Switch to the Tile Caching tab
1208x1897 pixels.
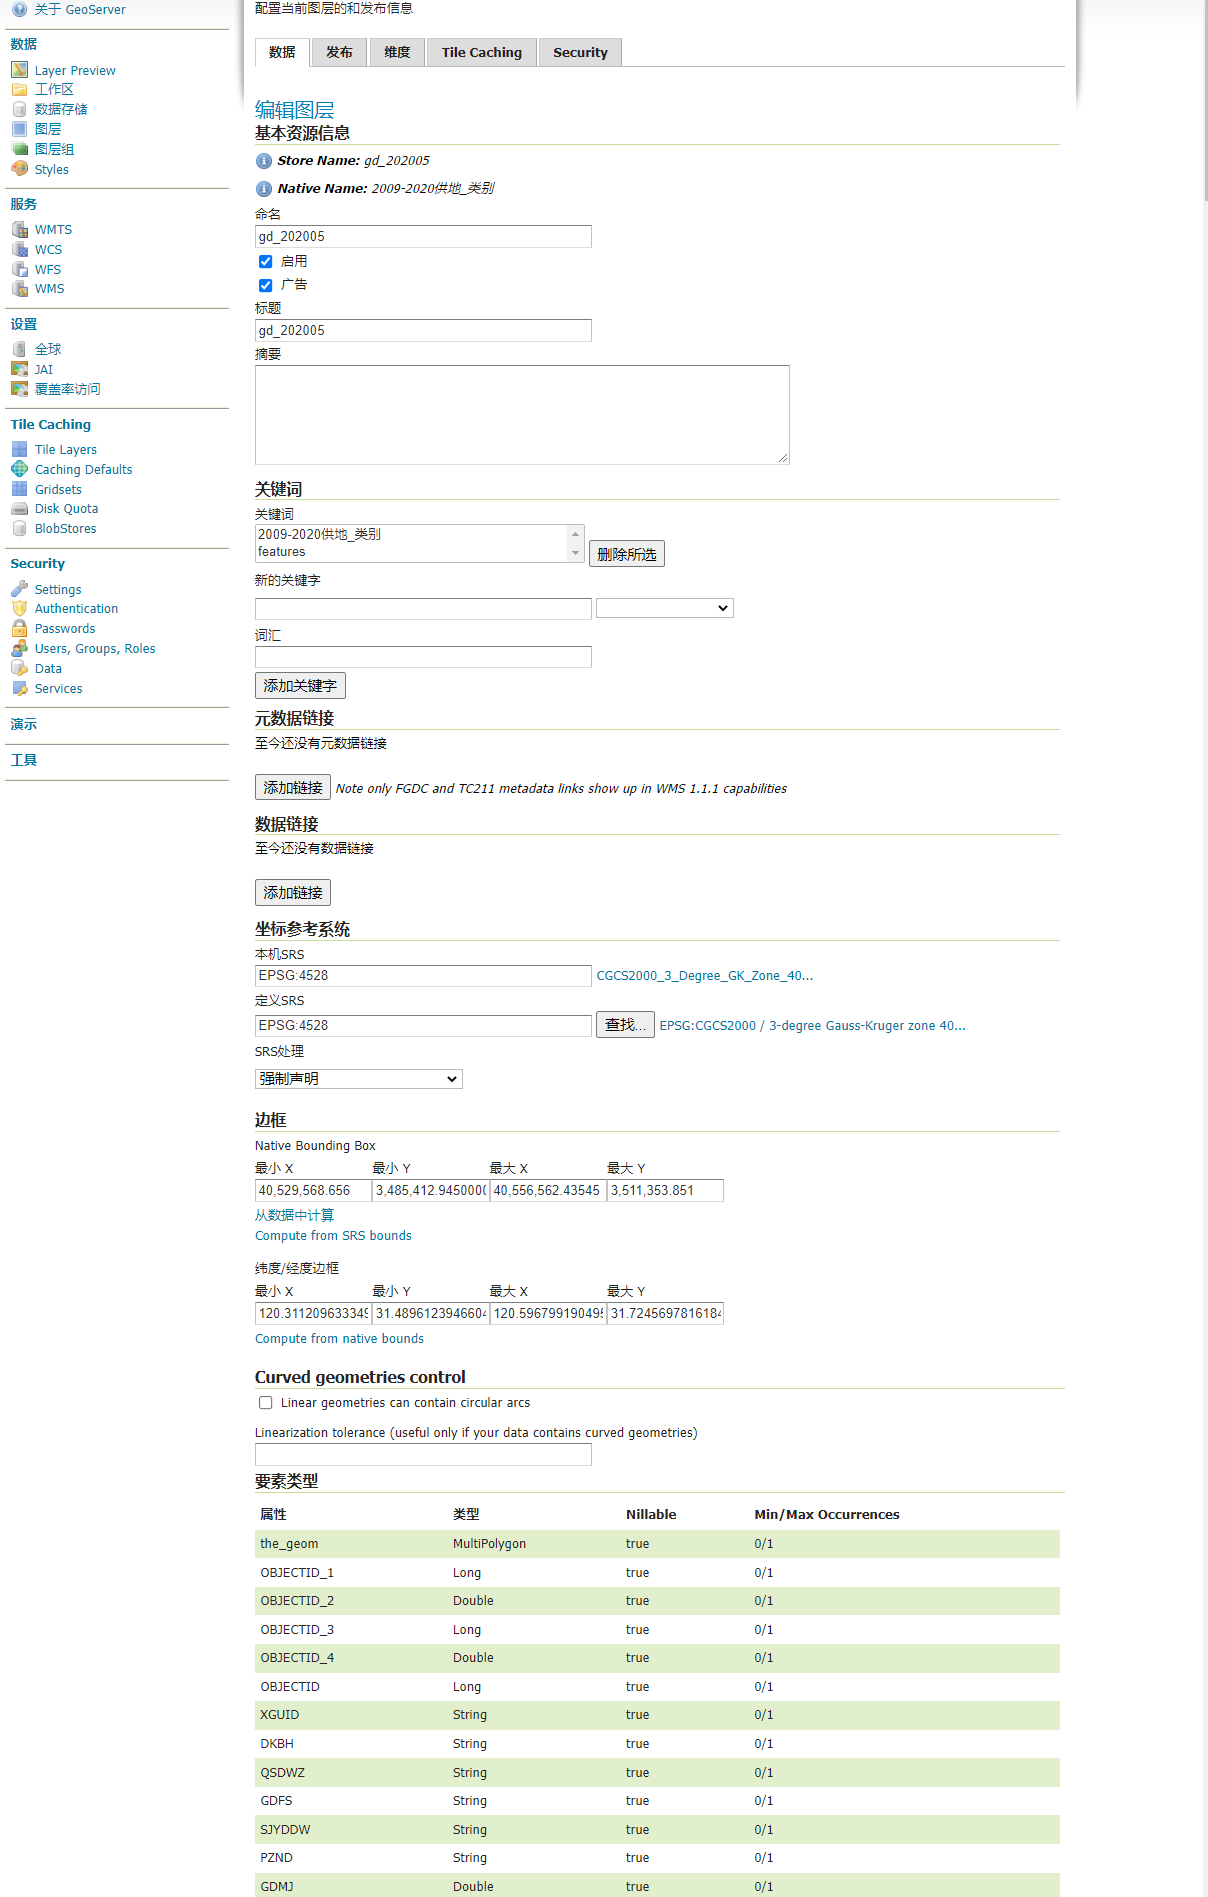coord(481,53)
